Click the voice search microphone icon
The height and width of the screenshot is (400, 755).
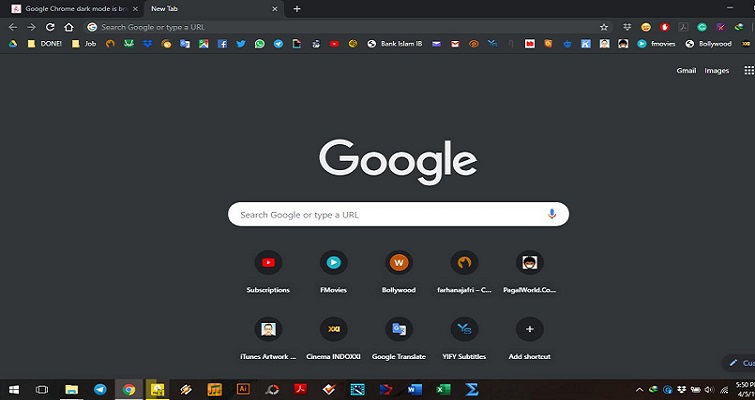(552, 214)
